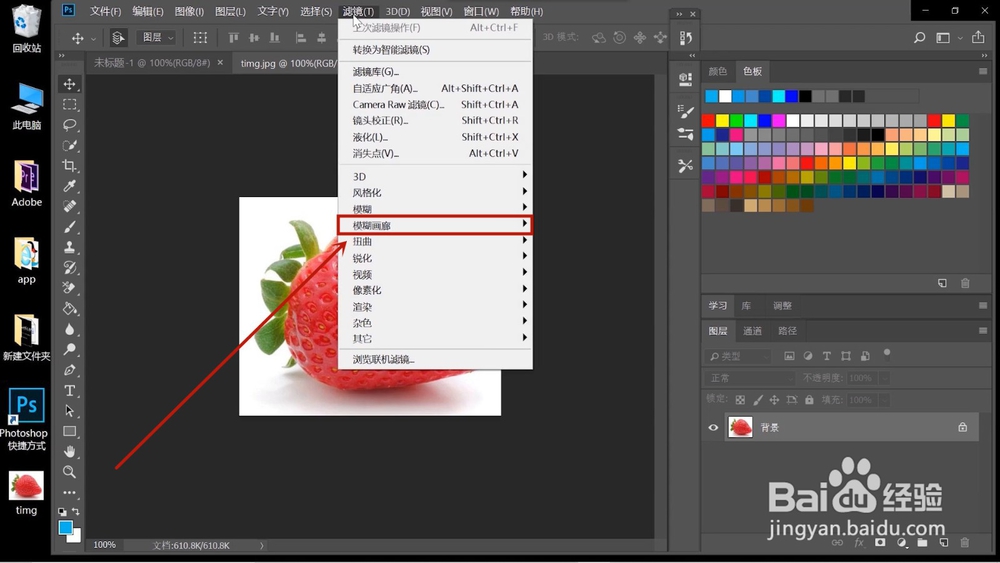Viewport: 1000px width, 563px height.
Task: Open the 此电脑 desktop icon
Action: tap(26, 106)
